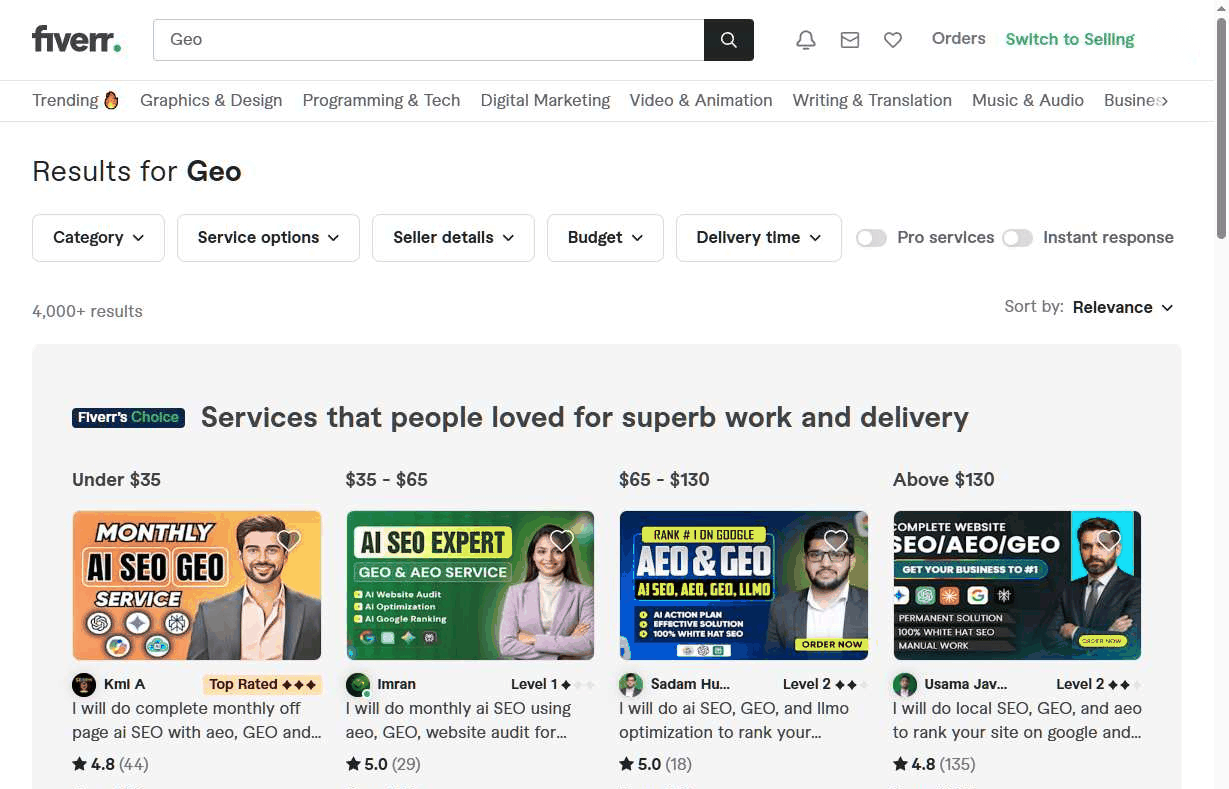Click the 4.8 (44) rating
Screen dimensions: 1229x789
click(110, 764)
